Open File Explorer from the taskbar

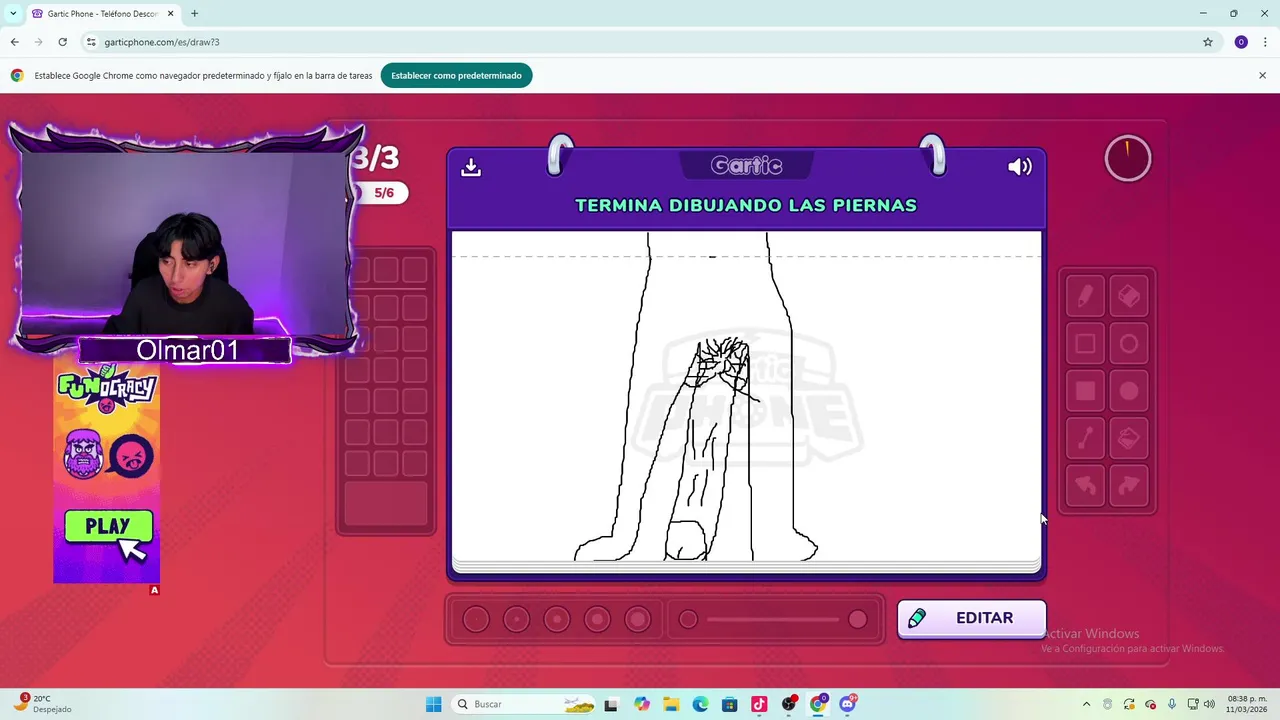point(671,704)
